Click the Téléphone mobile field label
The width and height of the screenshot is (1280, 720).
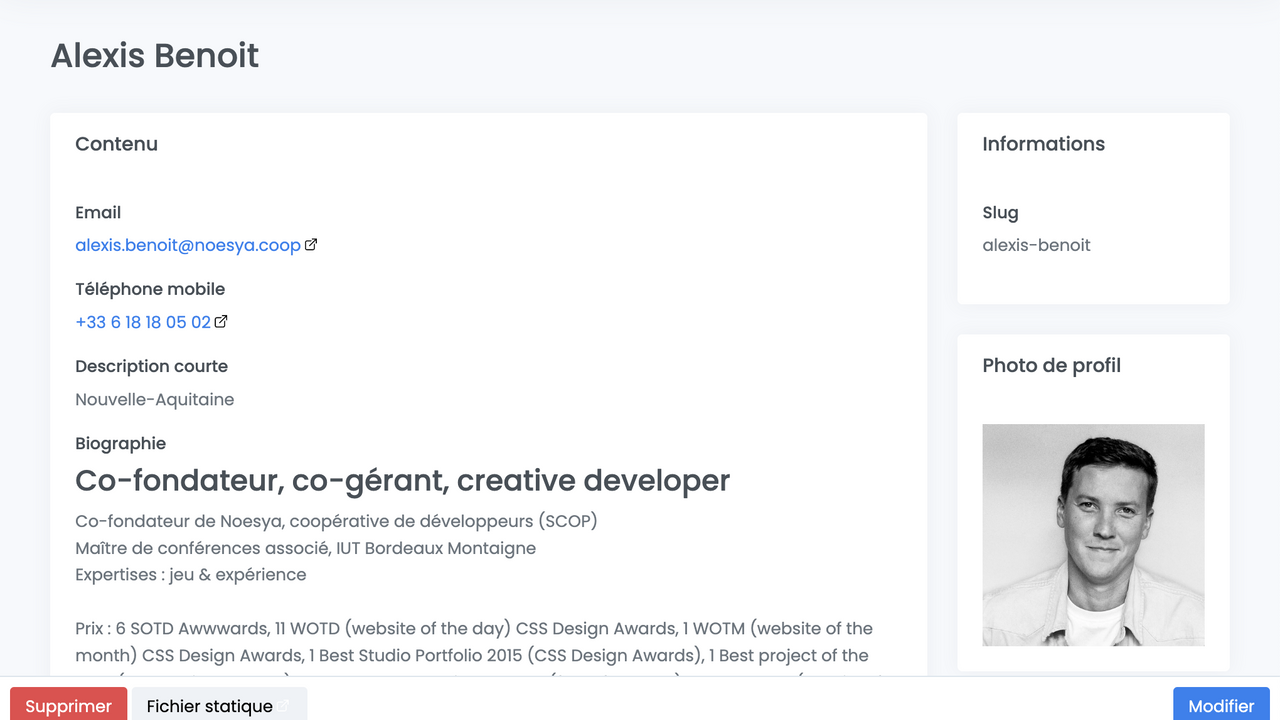150,289
